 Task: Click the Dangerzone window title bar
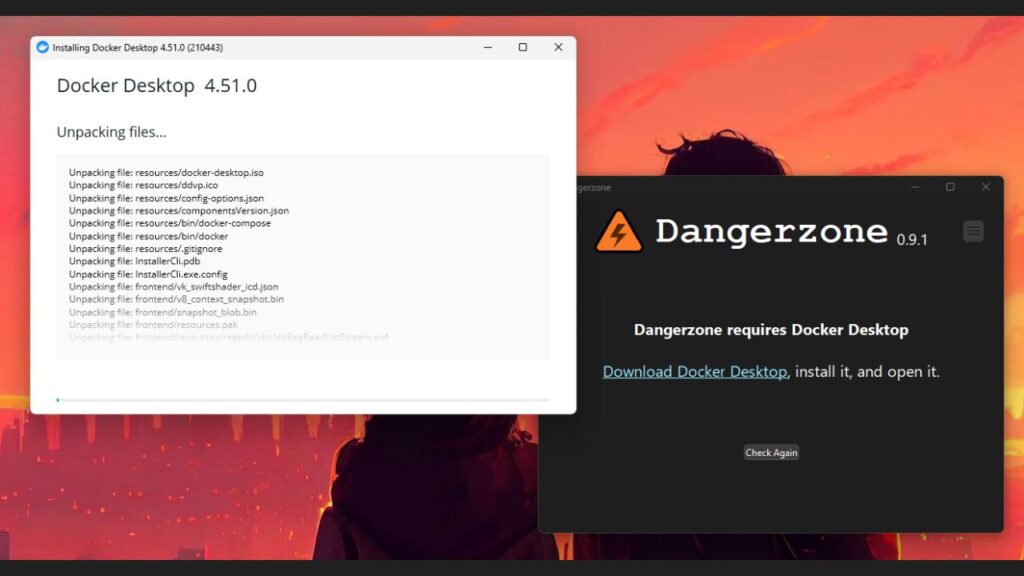[x=750, y=187]
